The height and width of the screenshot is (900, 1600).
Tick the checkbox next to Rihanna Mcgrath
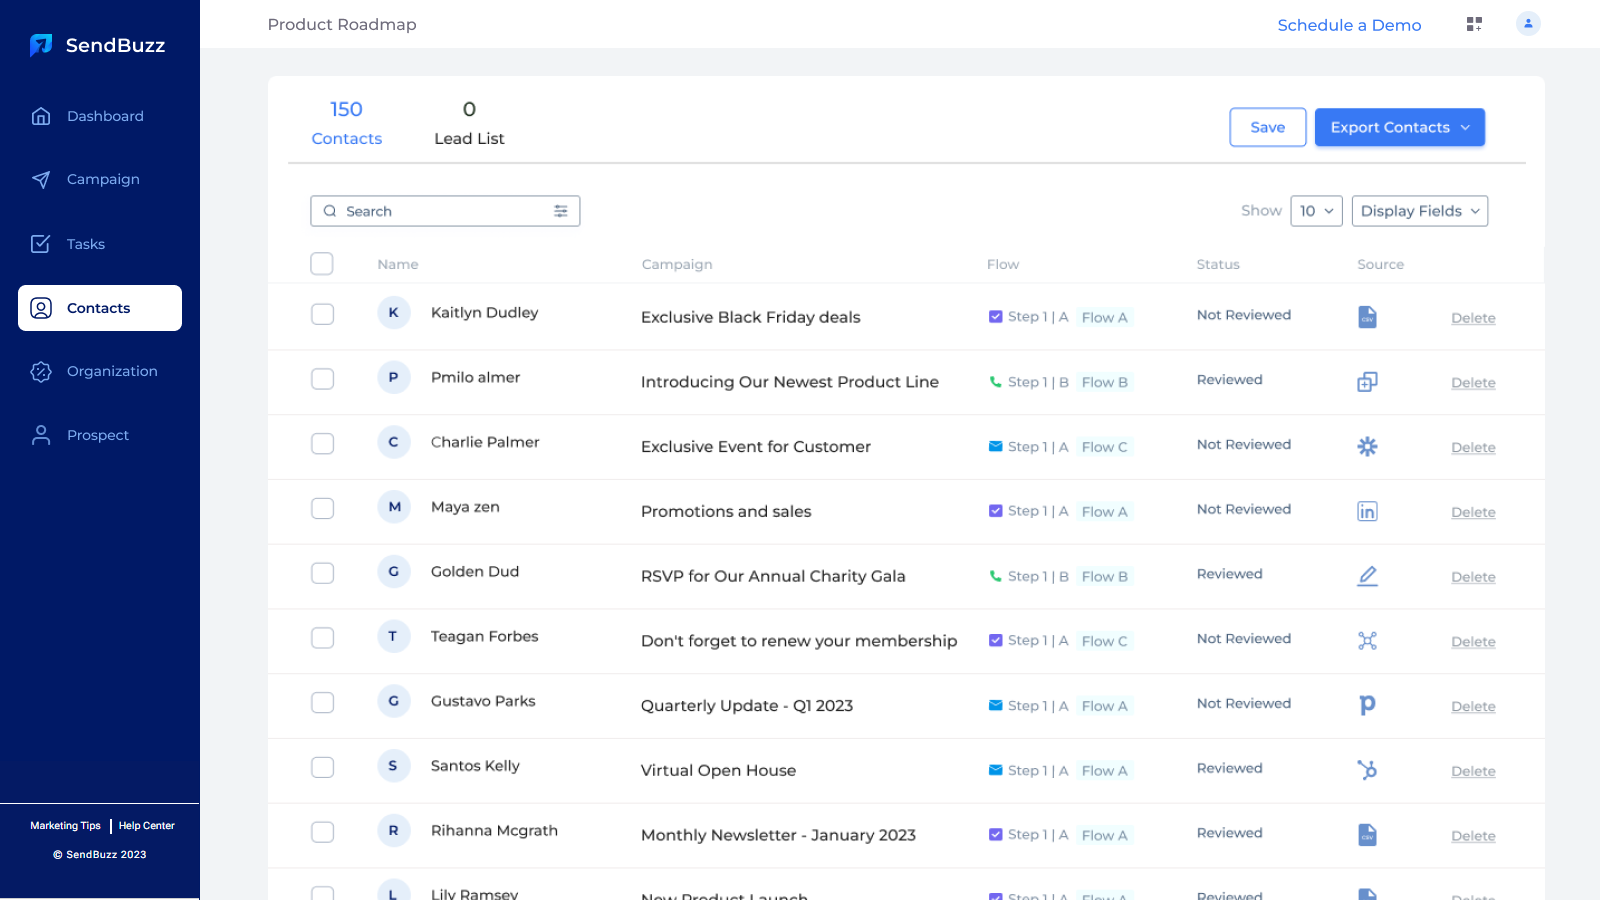tap(322, 831)
